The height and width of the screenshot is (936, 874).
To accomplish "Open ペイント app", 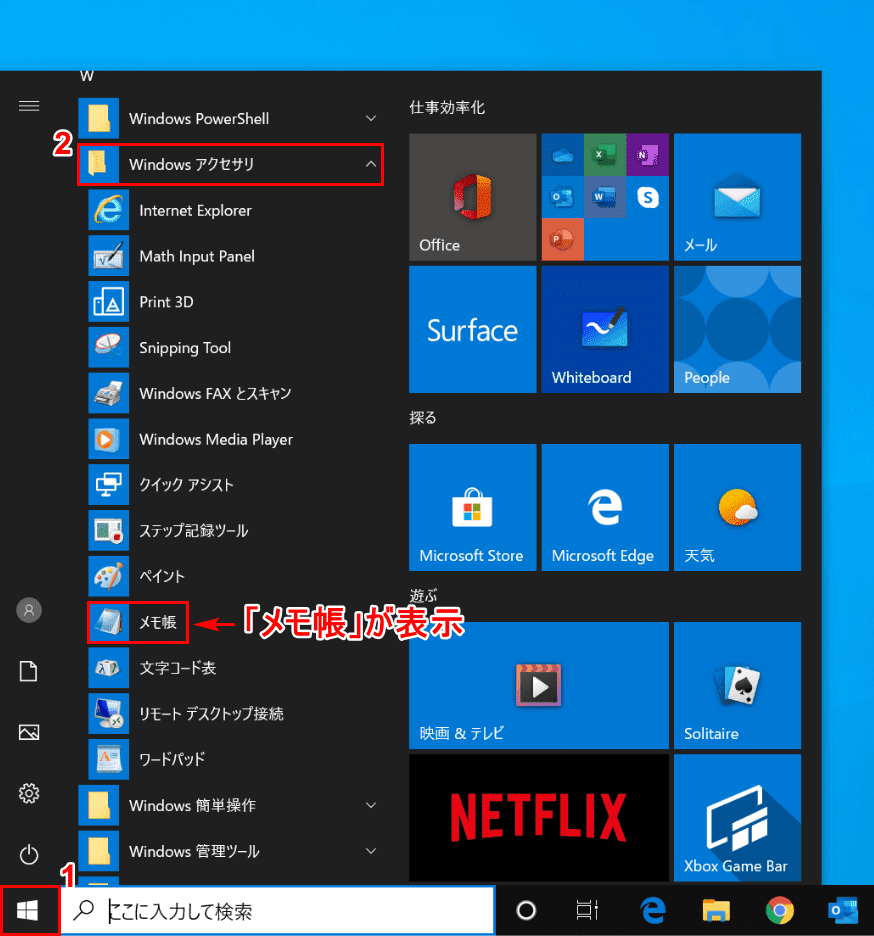I will pos(233,577).
